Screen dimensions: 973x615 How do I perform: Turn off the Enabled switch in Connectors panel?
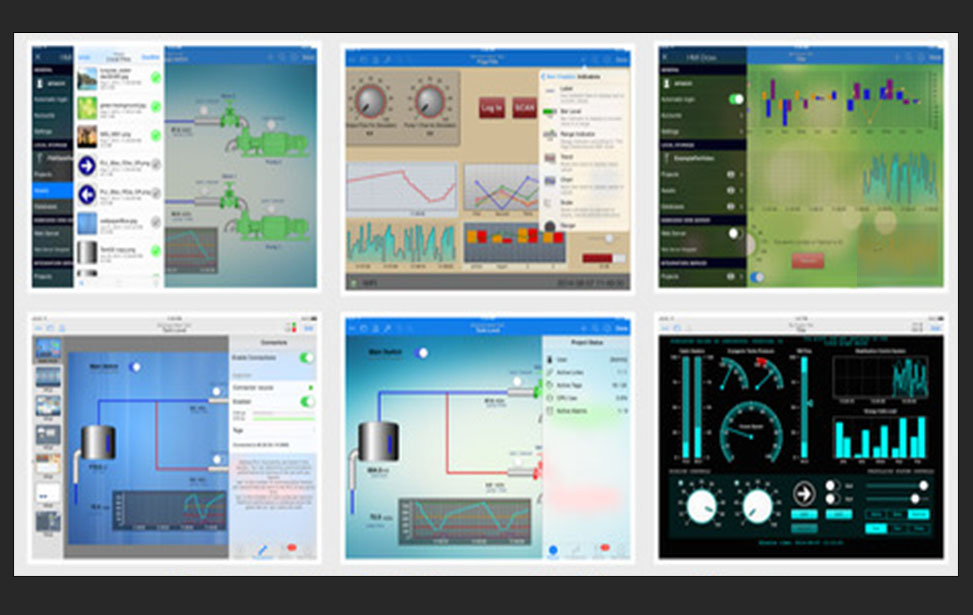[x=307, y=401]
